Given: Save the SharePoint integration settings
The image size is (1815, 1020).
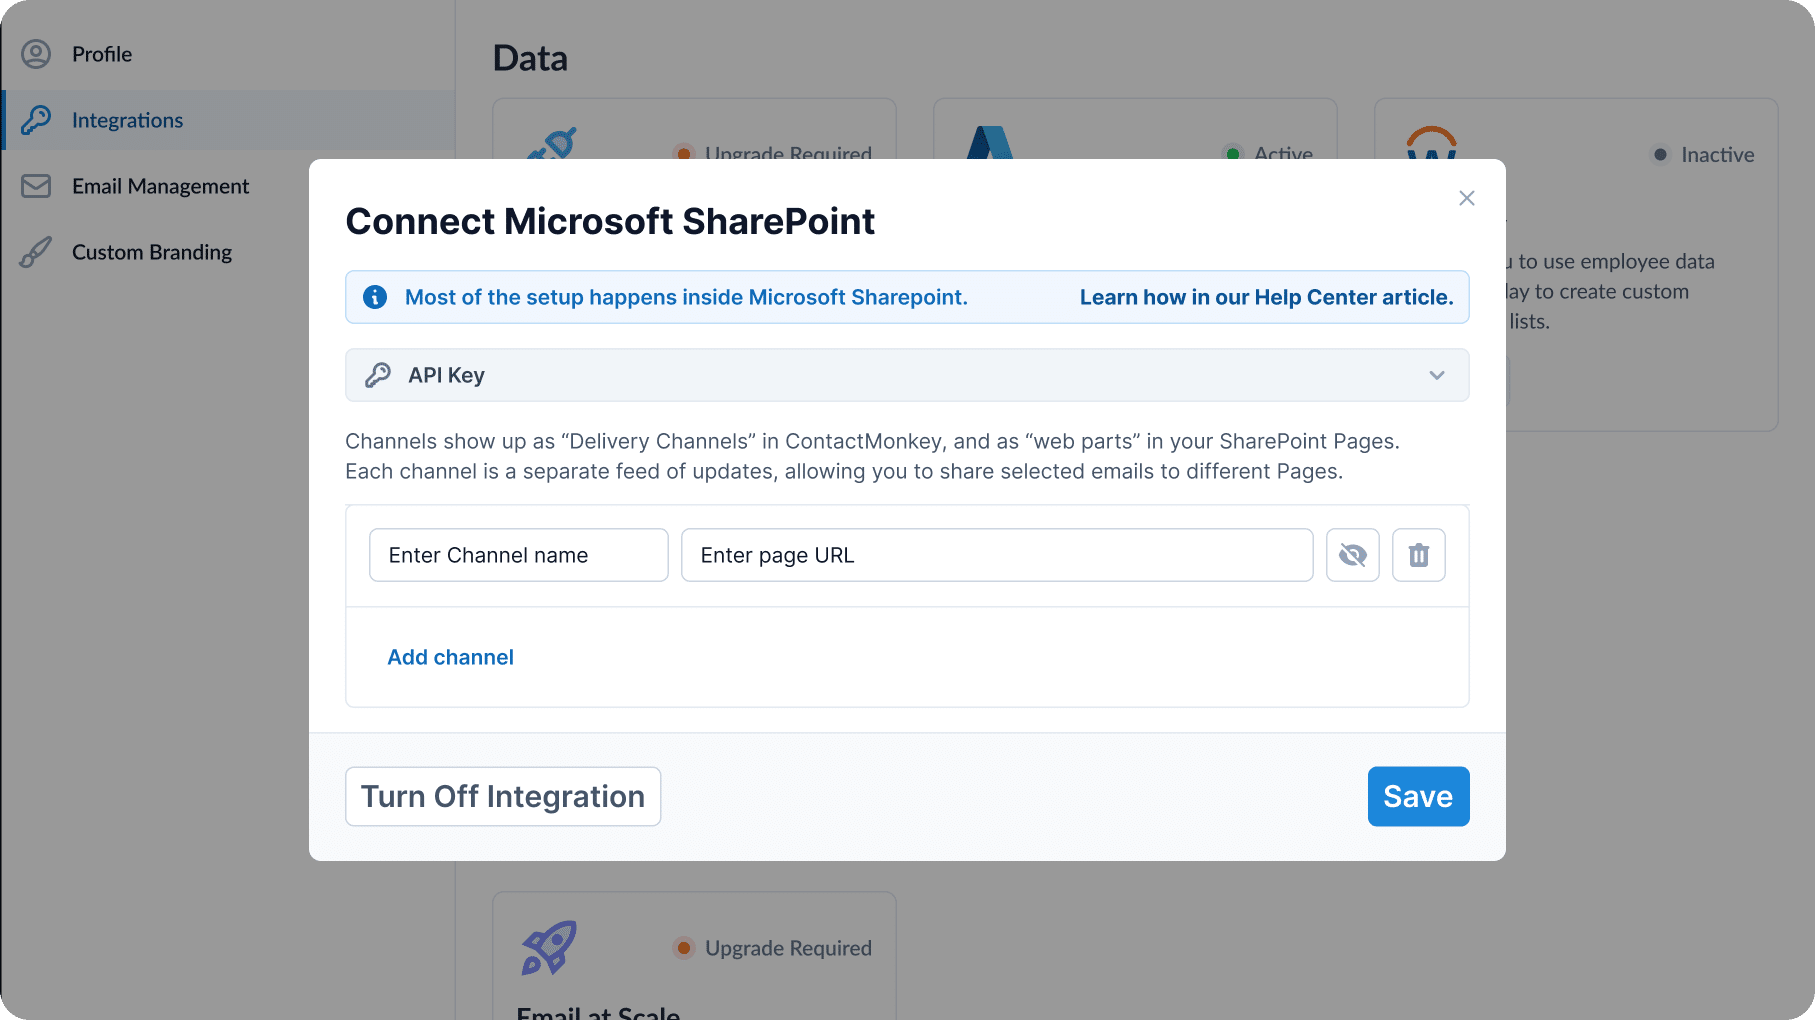Looking at the screenshot, I should (x=1418, y=796).
